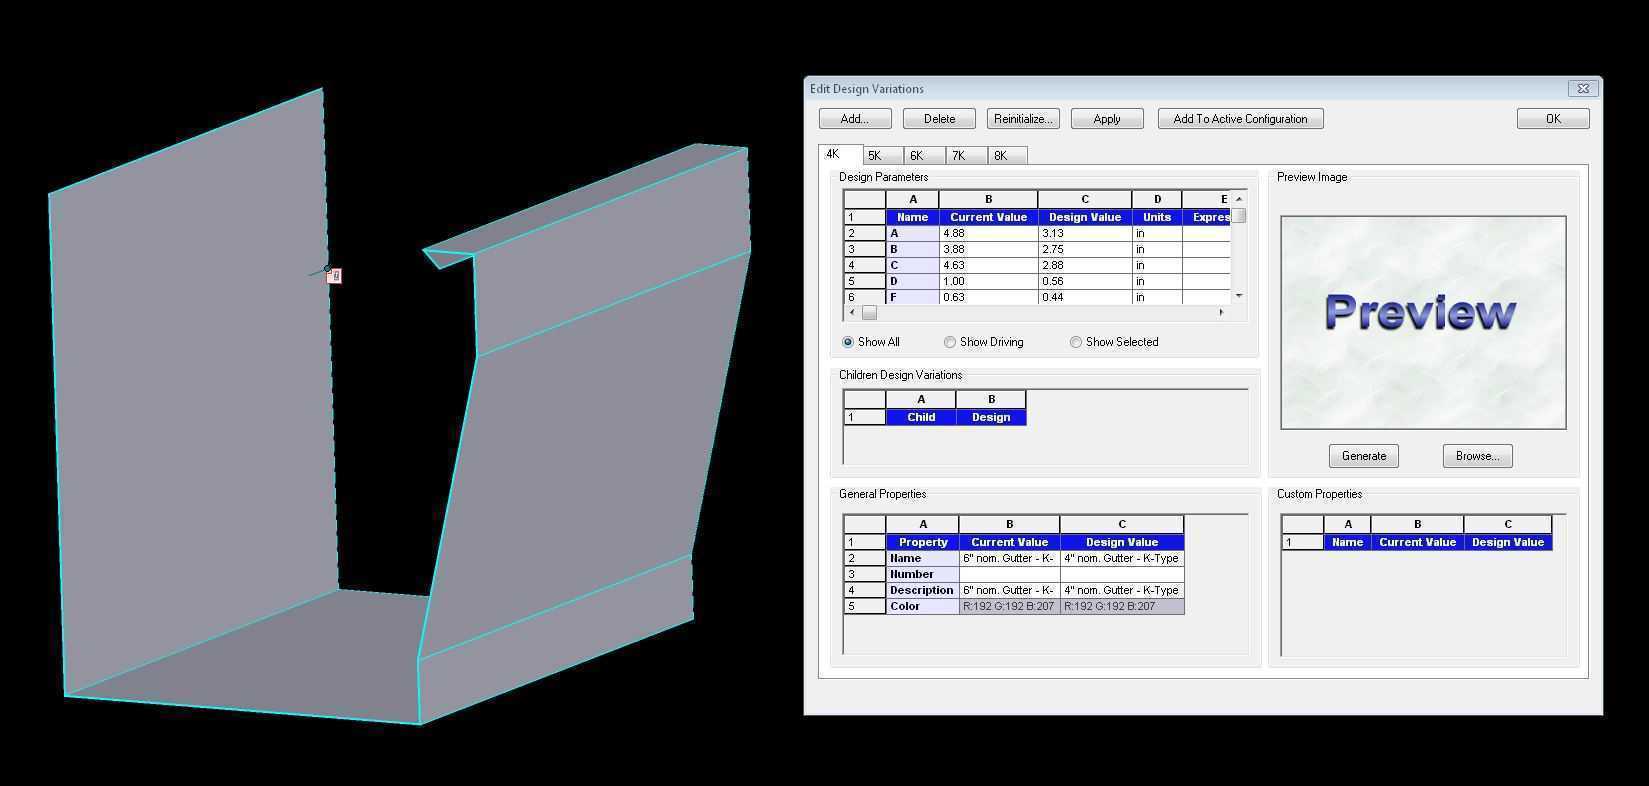The width and height of the screenshot is (1649, 786).
Task: Select Design Value 3.13 for parameter A
Action: pyautogui.click(x=1084, y=233)
